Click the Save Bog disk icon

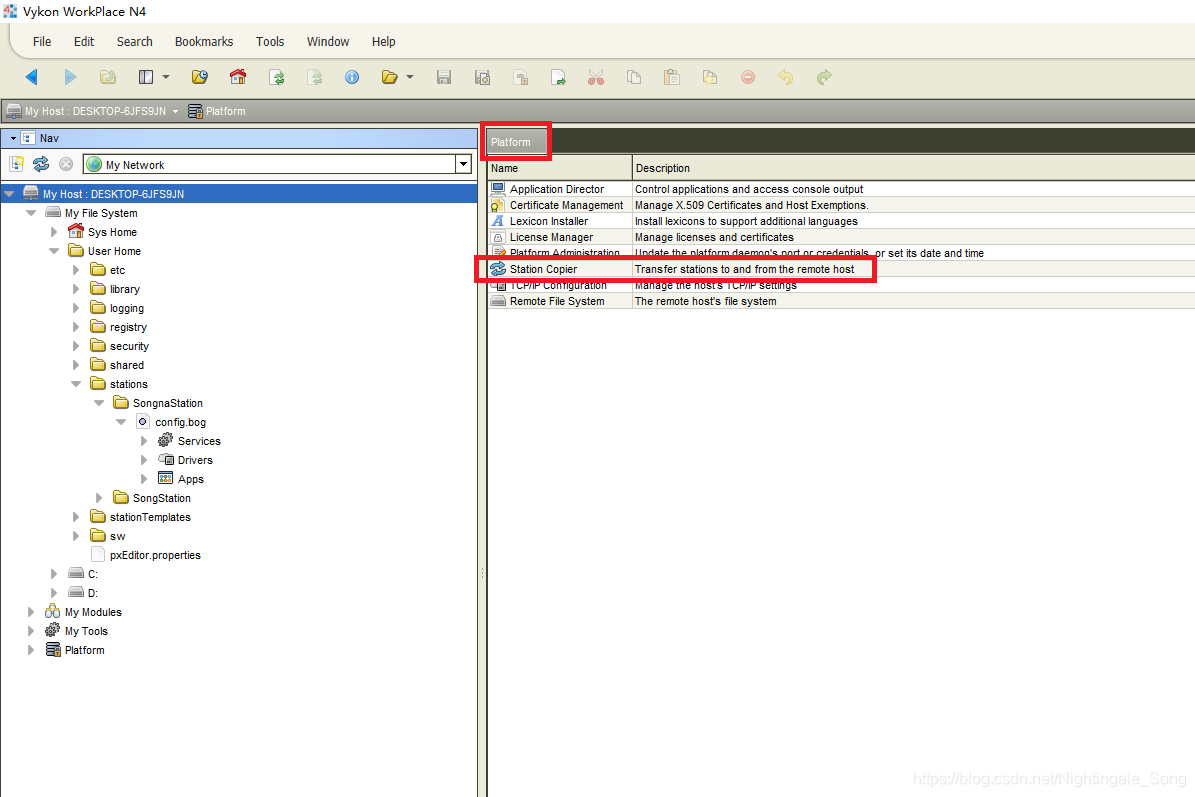point(482,77)
